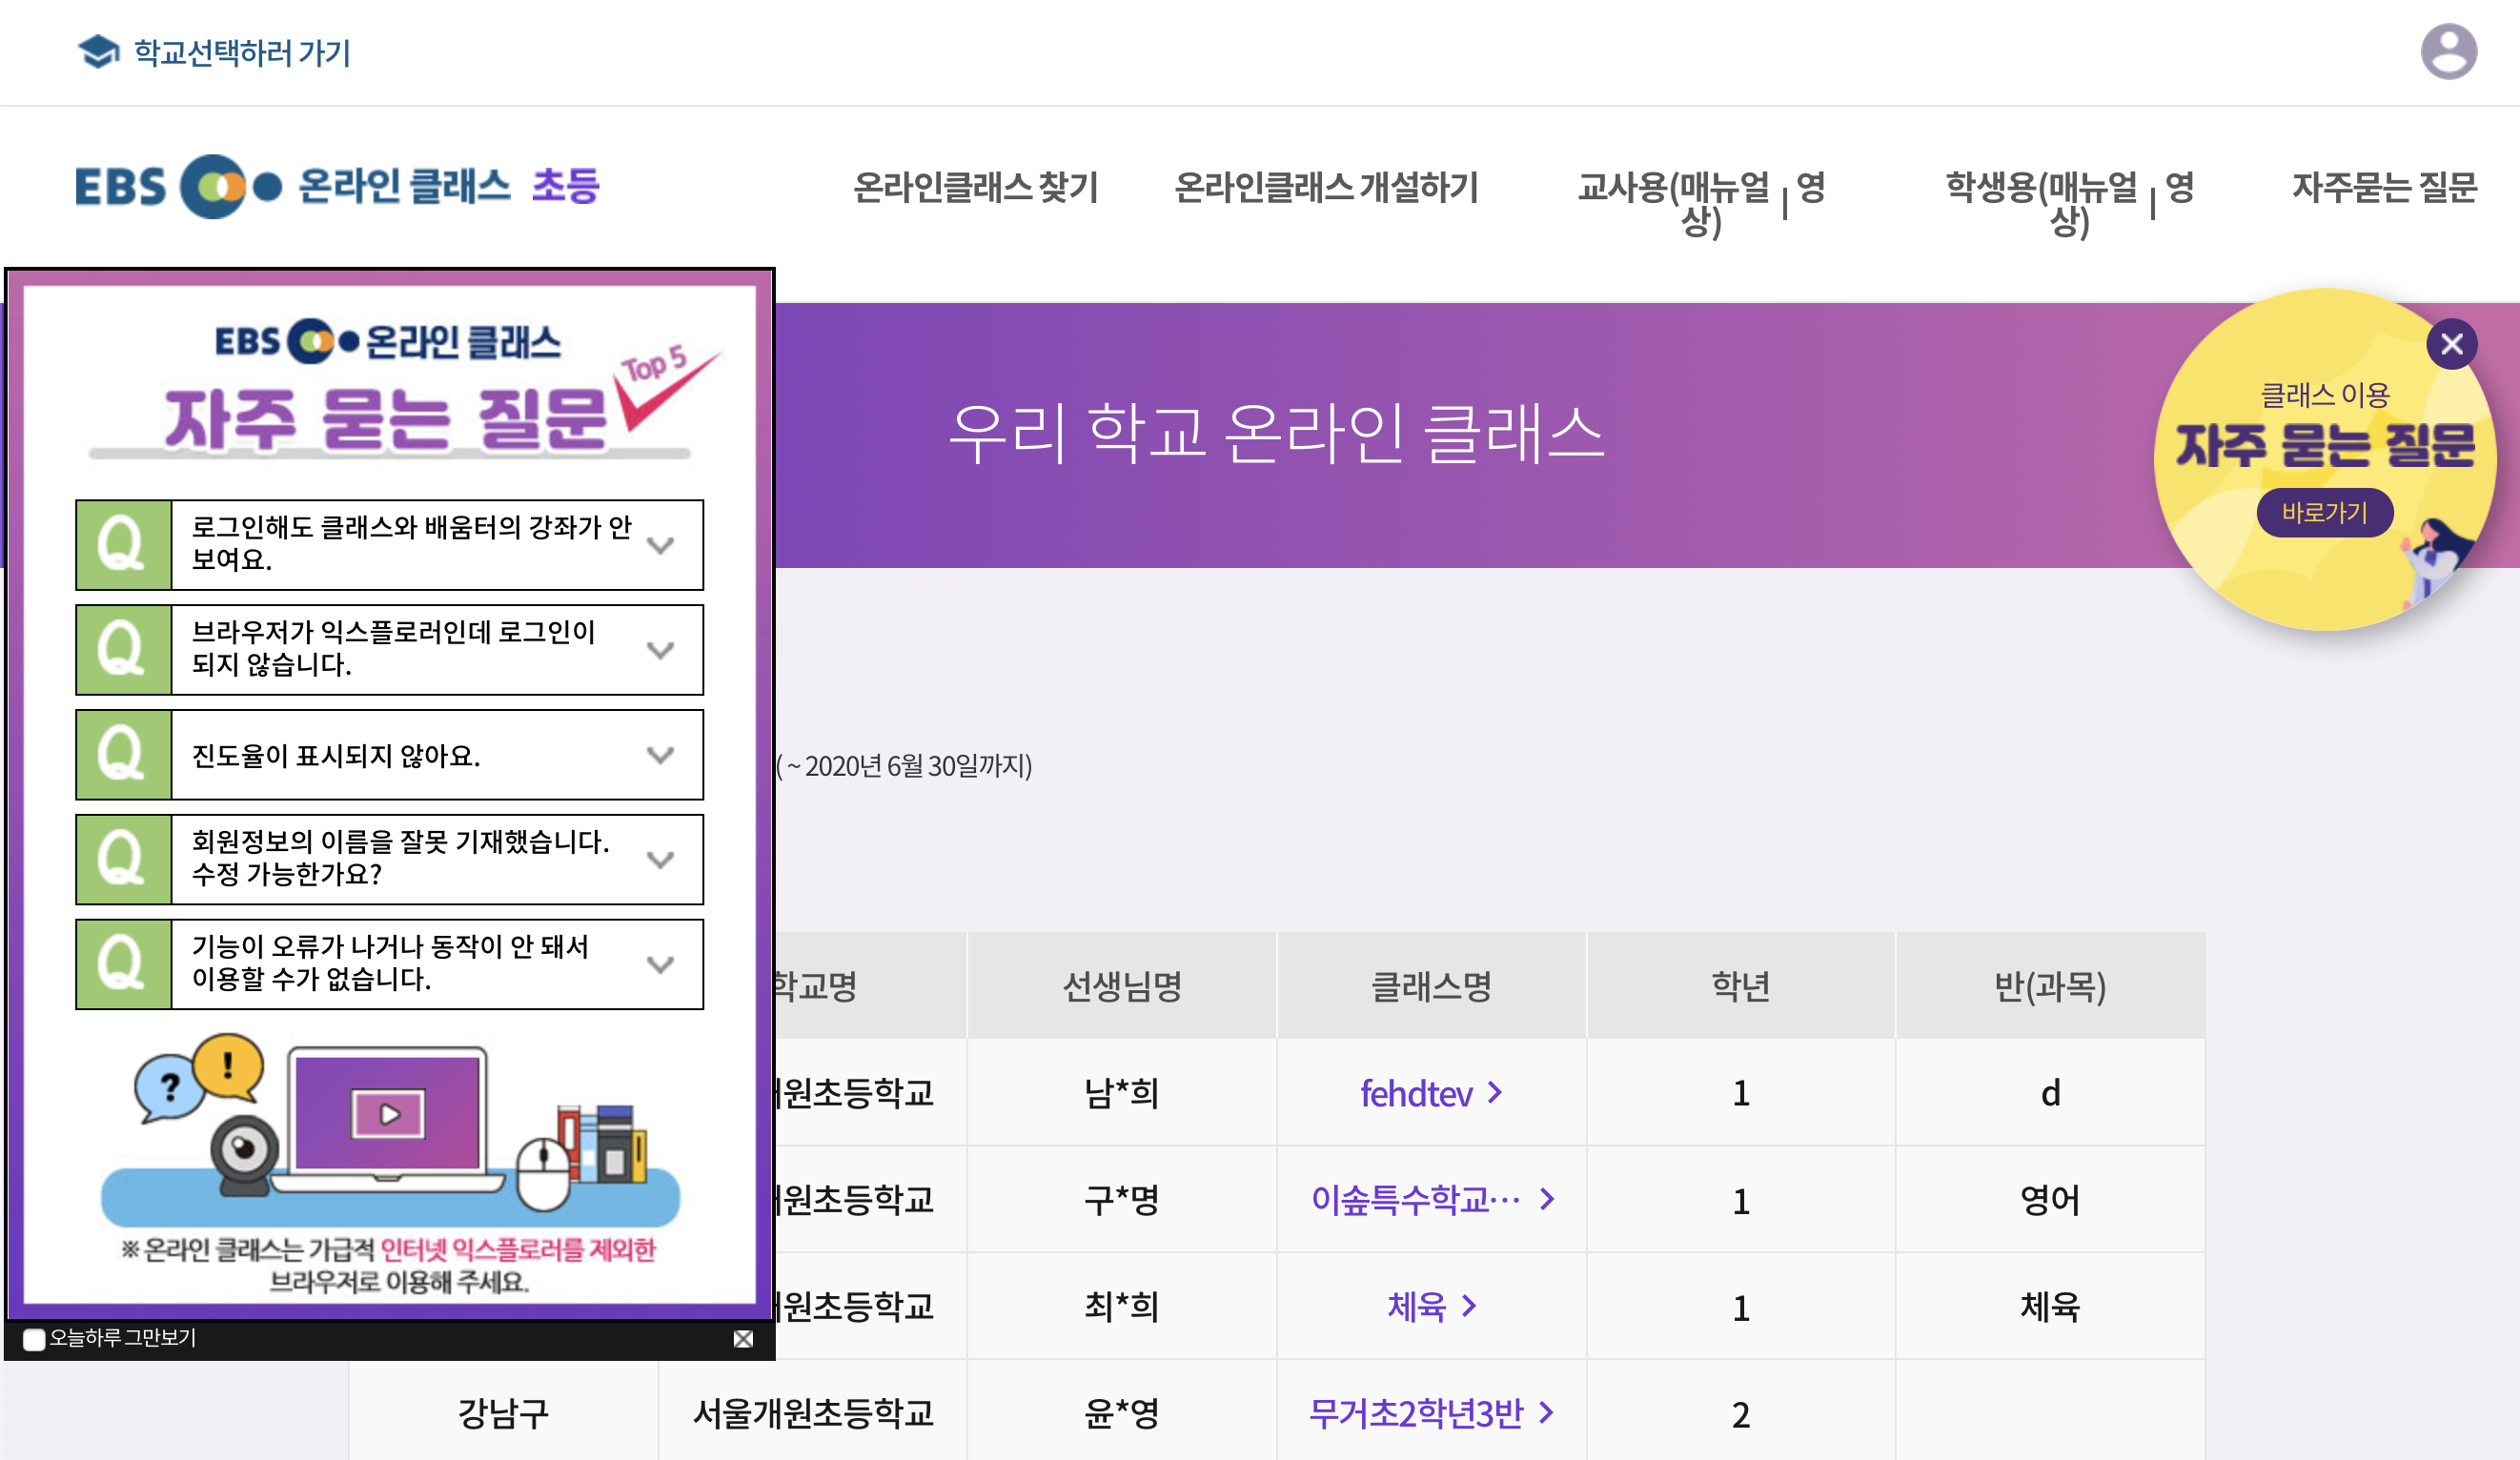Click the graduation cap school icon
This screenshot has width=2520, height=1460.
98,52
